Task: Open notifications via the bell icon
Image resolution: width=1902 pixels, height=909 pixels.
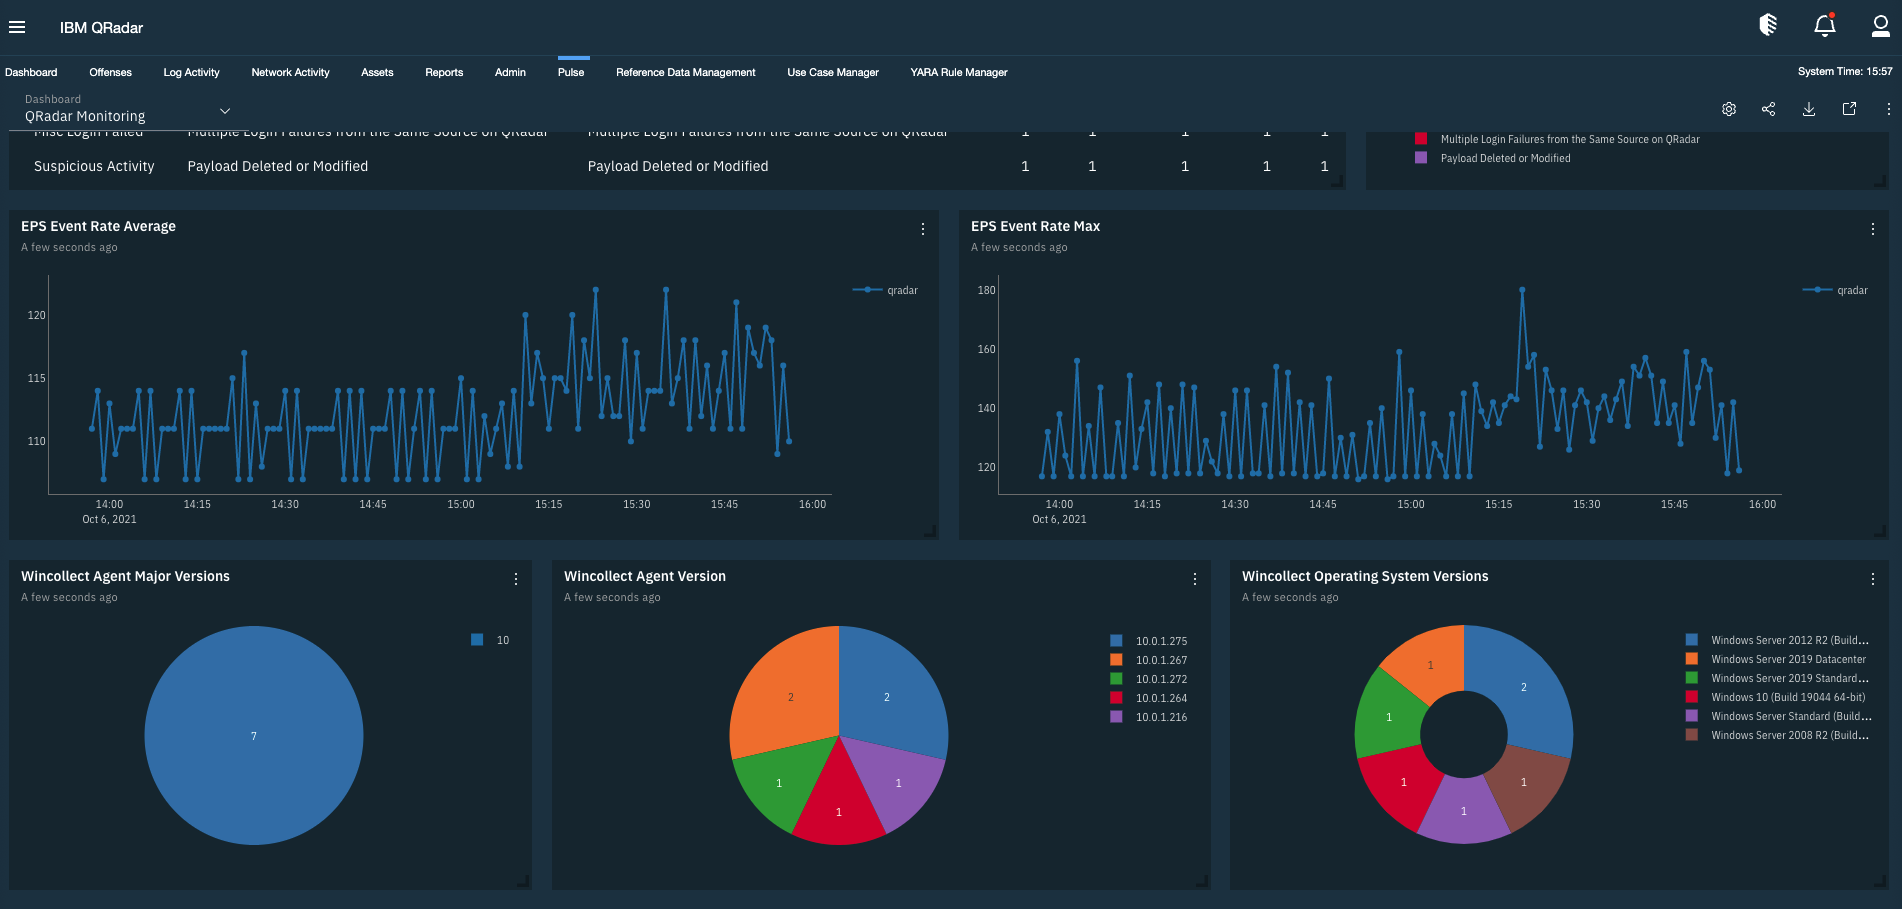Action: pos(1823,27)
